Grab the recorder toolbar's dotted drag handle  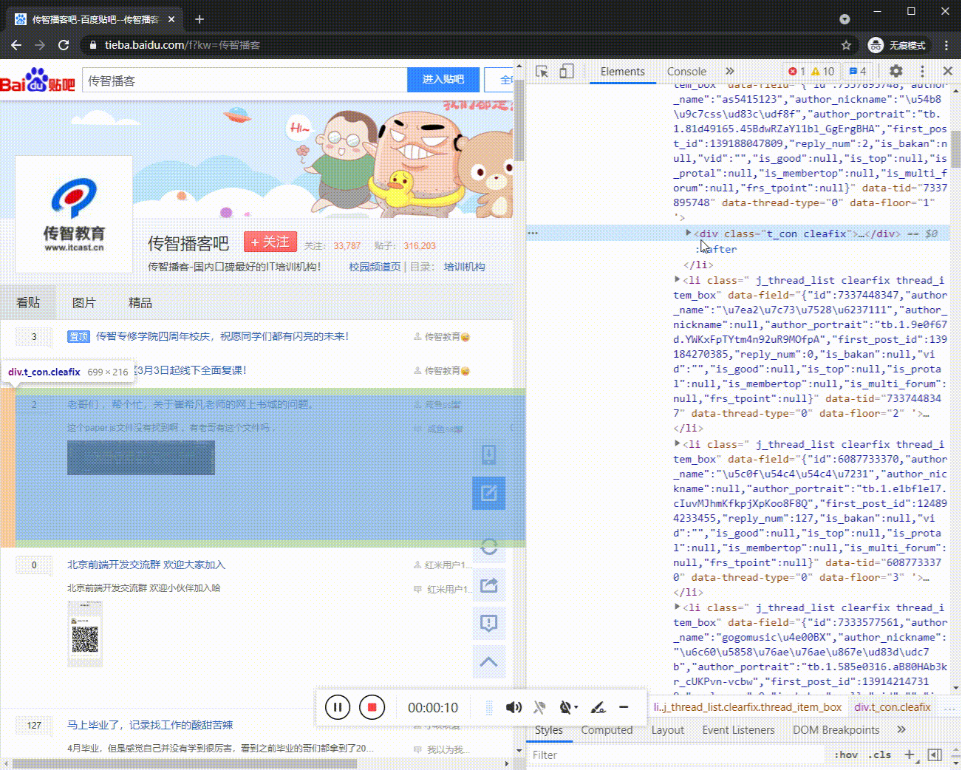coord(489,707)
